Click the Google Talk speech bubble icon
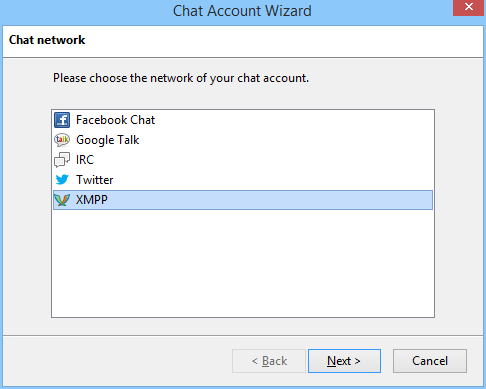486x389 pixels. [62, 140]
